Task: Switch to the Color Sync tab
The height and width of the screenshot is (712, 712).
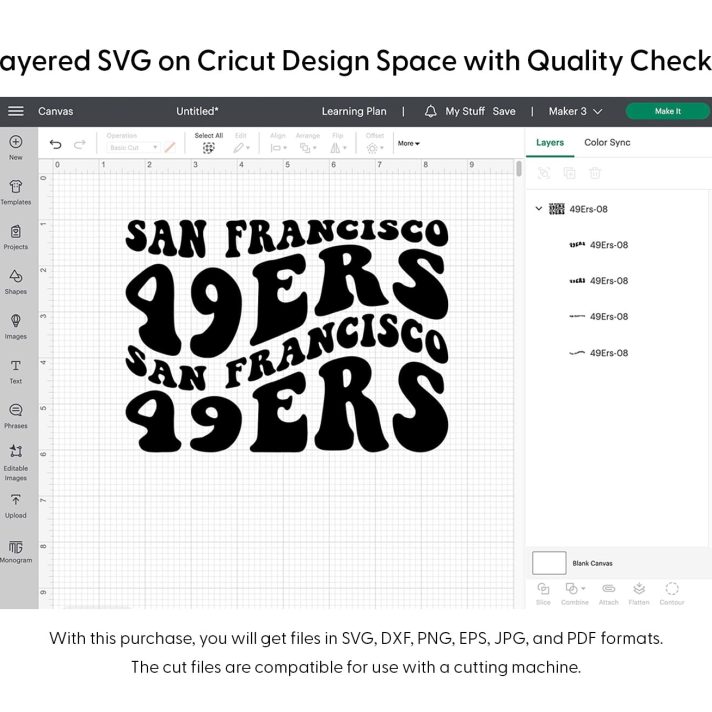Action: 607,143
